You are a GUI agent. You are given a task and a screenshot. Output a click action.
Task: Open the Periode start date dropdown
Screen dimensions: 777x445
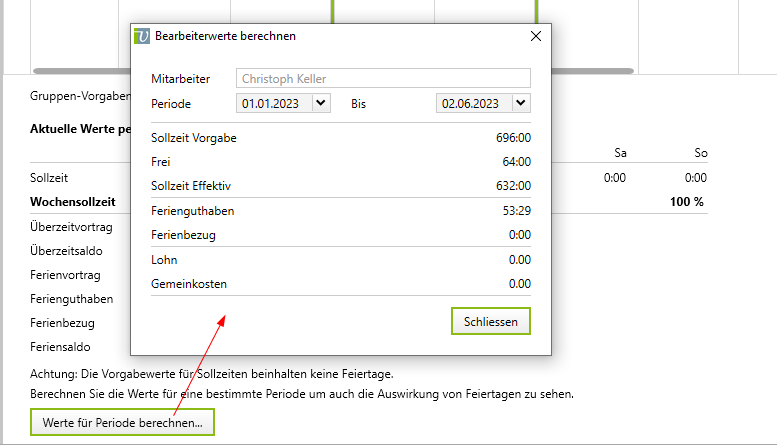(320, 103)
